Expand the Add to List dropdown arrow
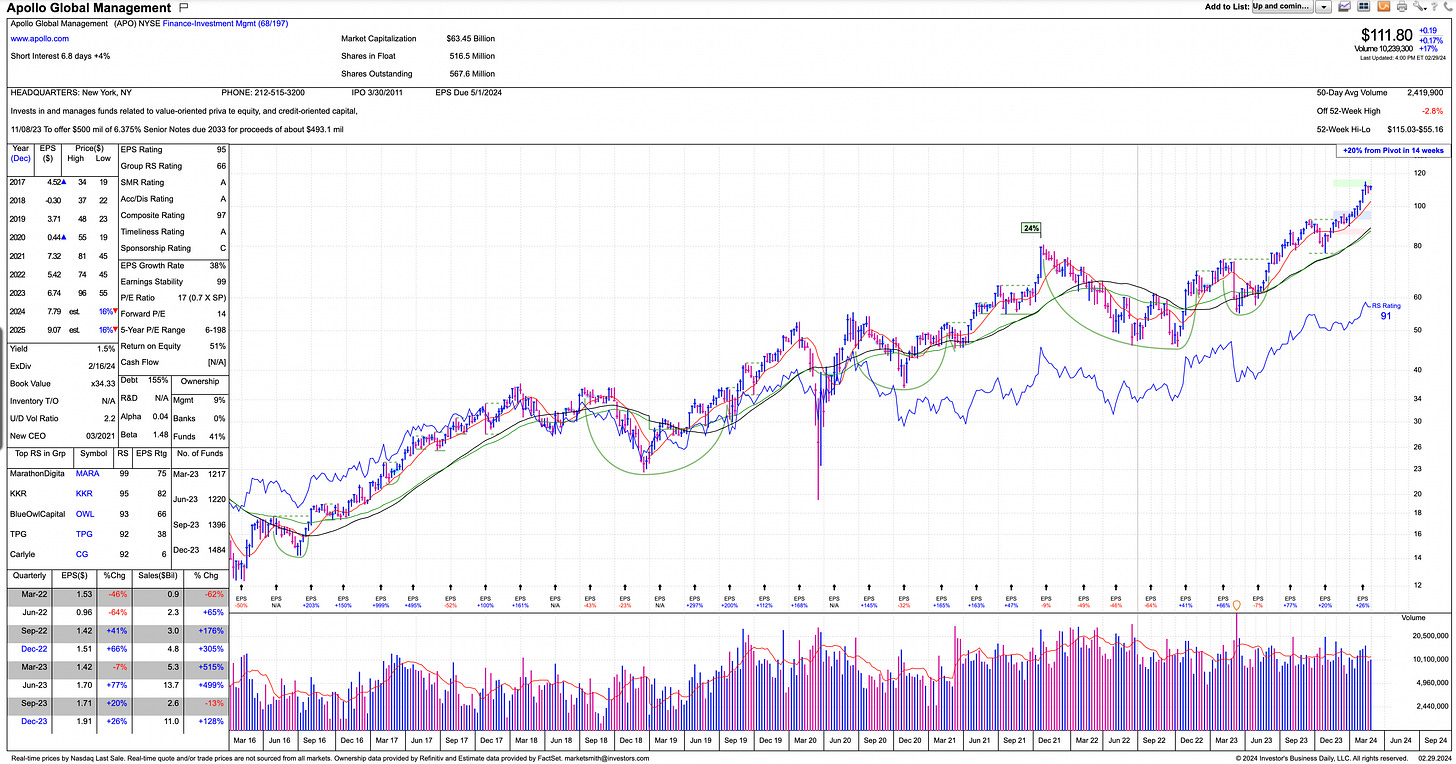 (1323, 6)
